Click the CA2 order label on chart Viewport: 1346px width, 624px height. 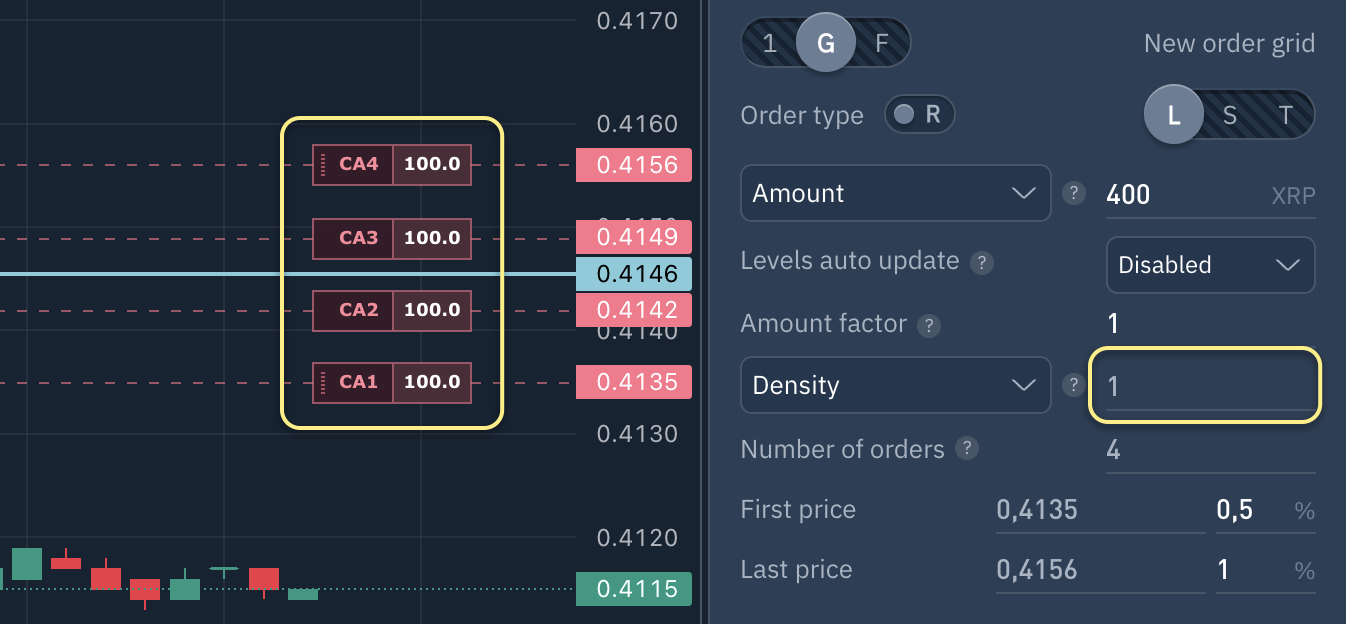[x=358, y=310]
